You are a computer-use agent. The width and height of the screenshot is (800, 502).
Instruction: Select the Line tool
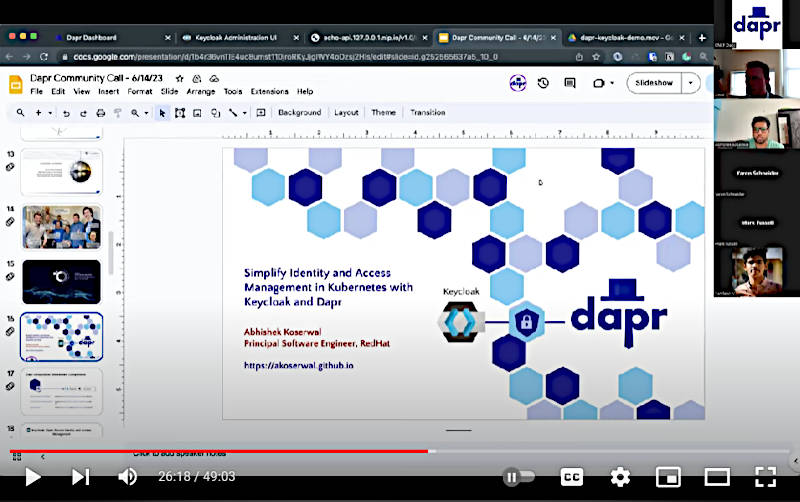coord(233,113)
